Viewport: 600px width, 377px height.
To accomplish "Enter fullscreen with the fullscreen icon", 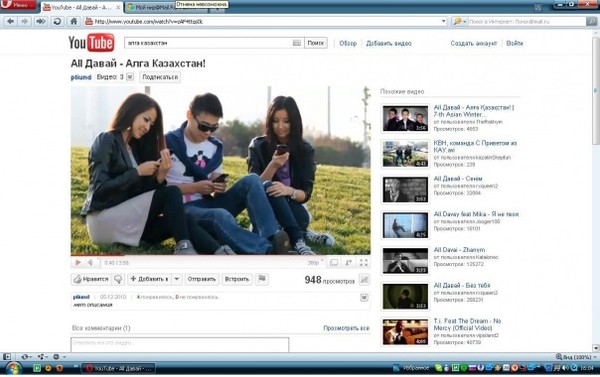I will tap(364, 263).
